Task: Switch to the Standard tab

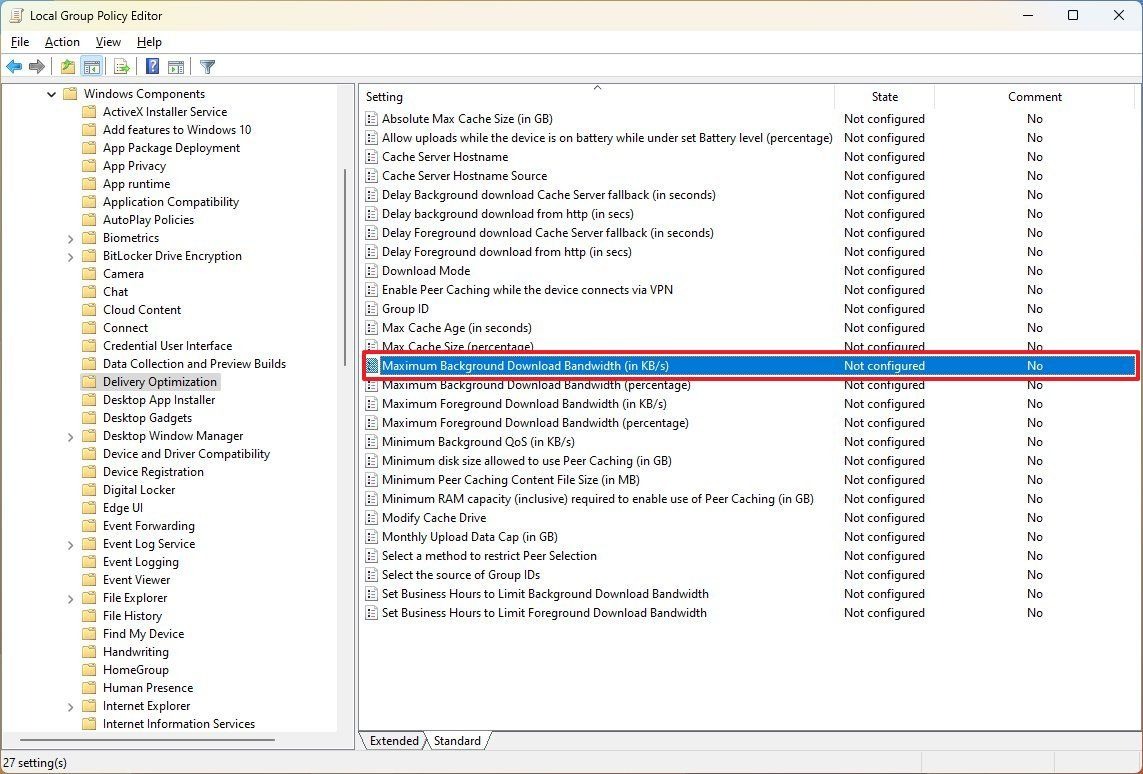Action: [457, 740]
